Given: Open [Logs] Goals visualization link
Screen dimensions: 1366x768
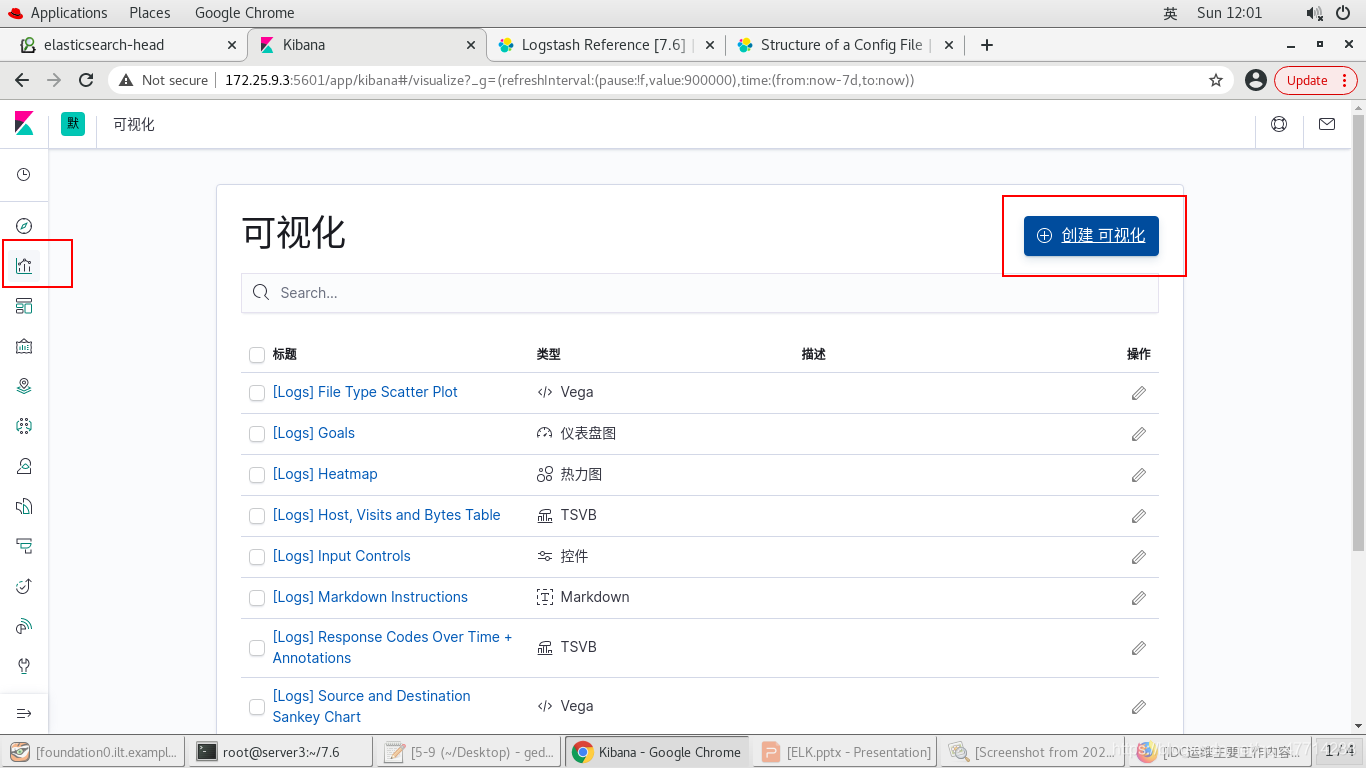Looking at the screenshot, I should 314,433.
